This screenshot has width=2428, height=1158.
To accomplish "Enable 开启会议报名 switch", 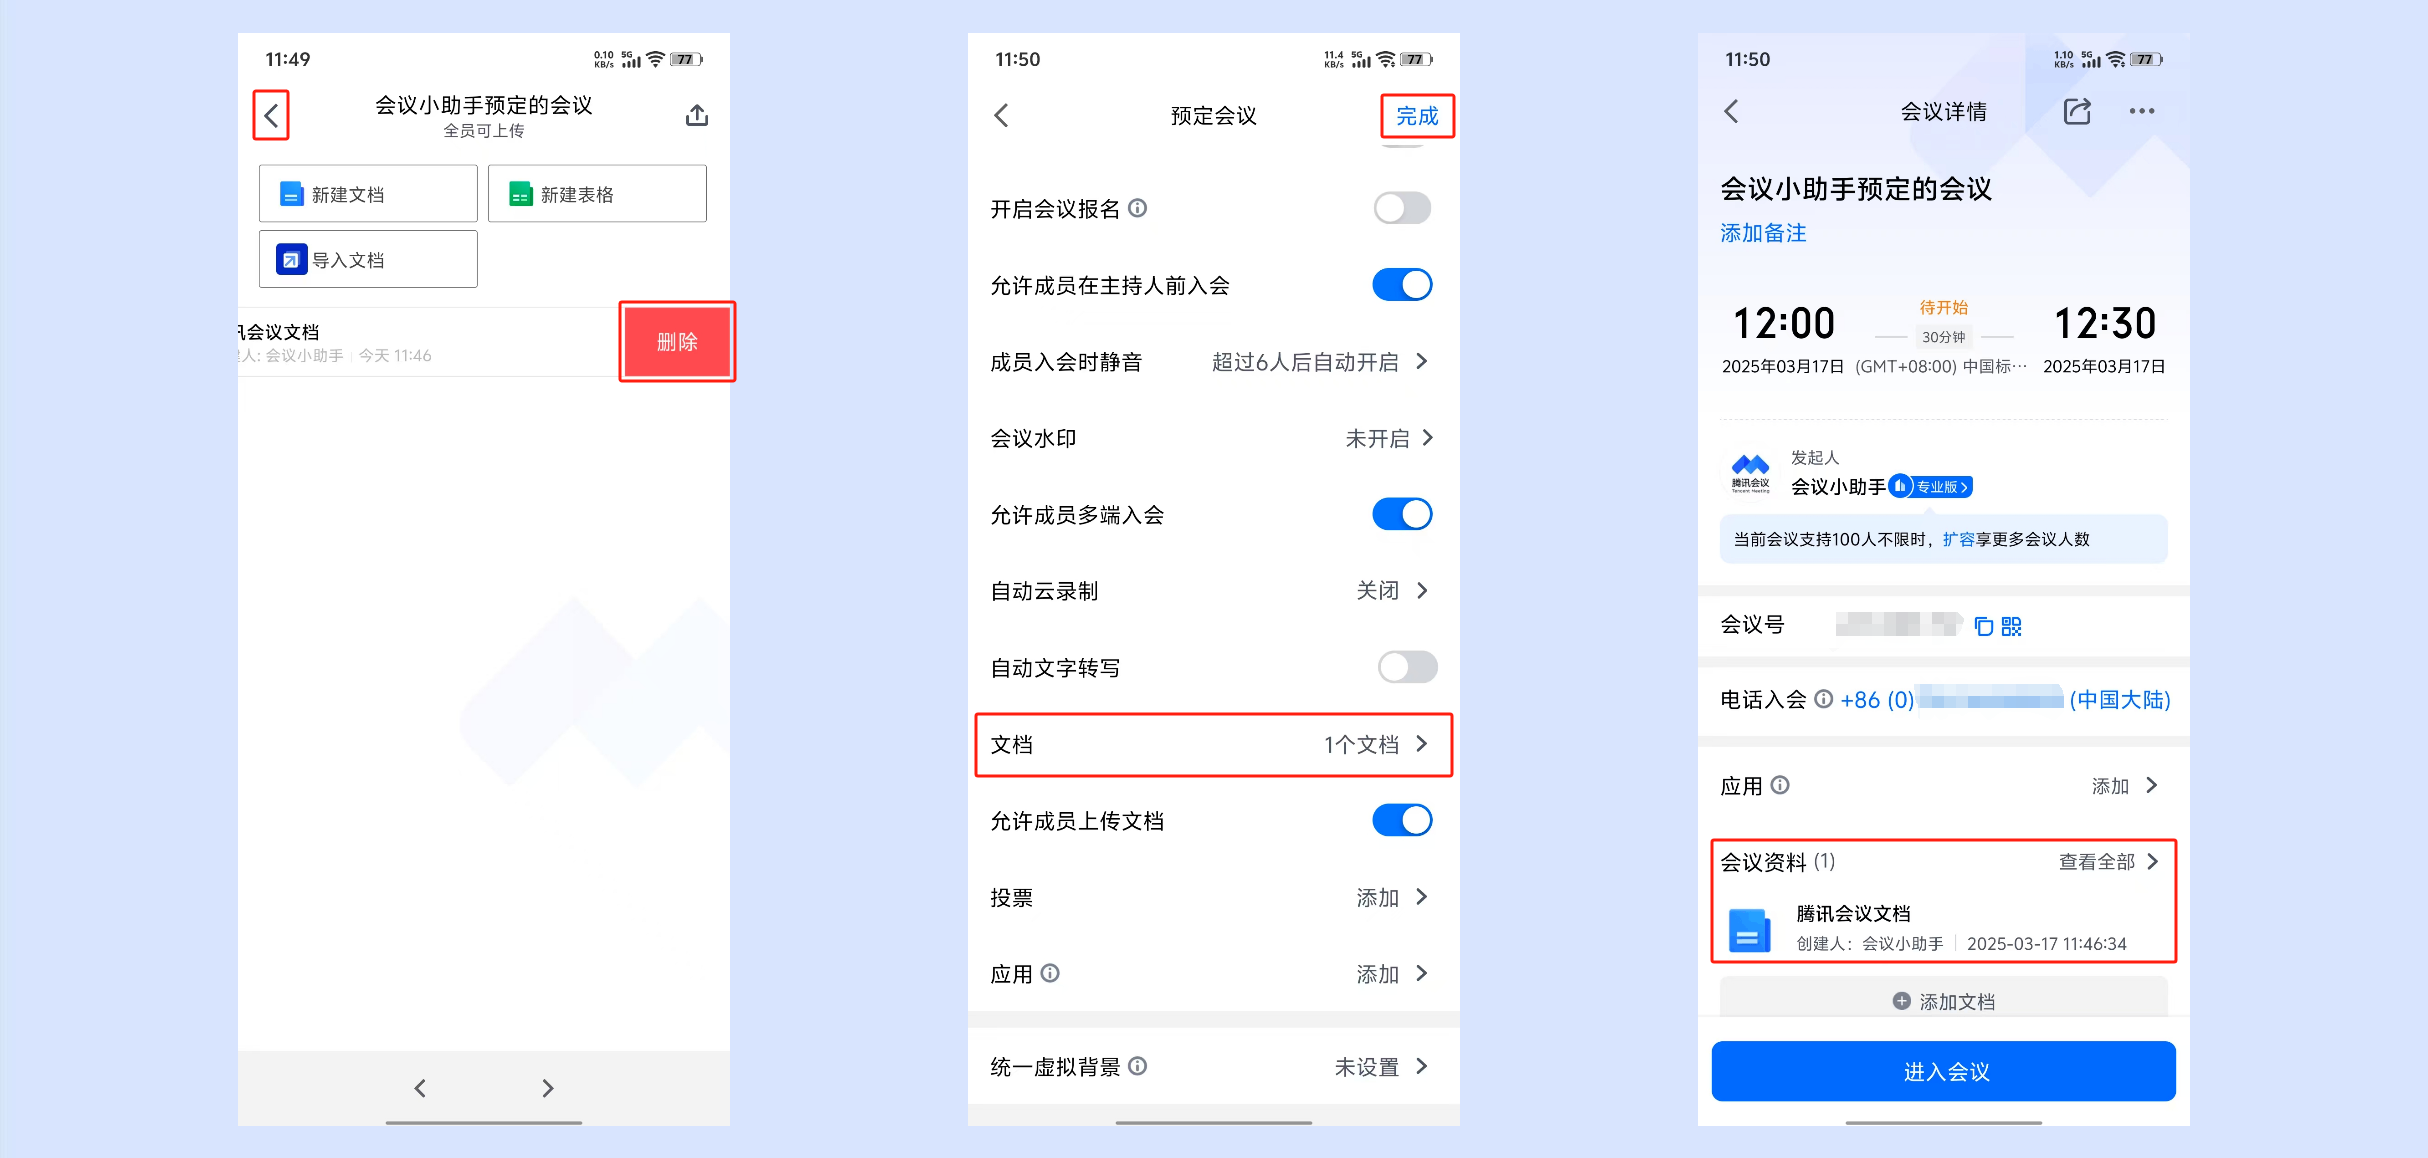I will point(1402,208).
